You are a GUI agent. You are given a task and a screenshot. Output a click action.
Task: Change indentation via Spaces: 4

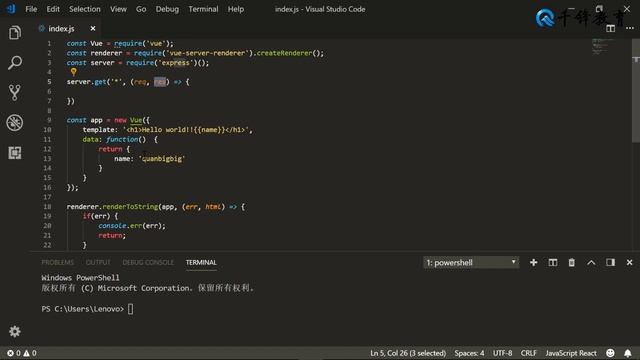[469, 353]
